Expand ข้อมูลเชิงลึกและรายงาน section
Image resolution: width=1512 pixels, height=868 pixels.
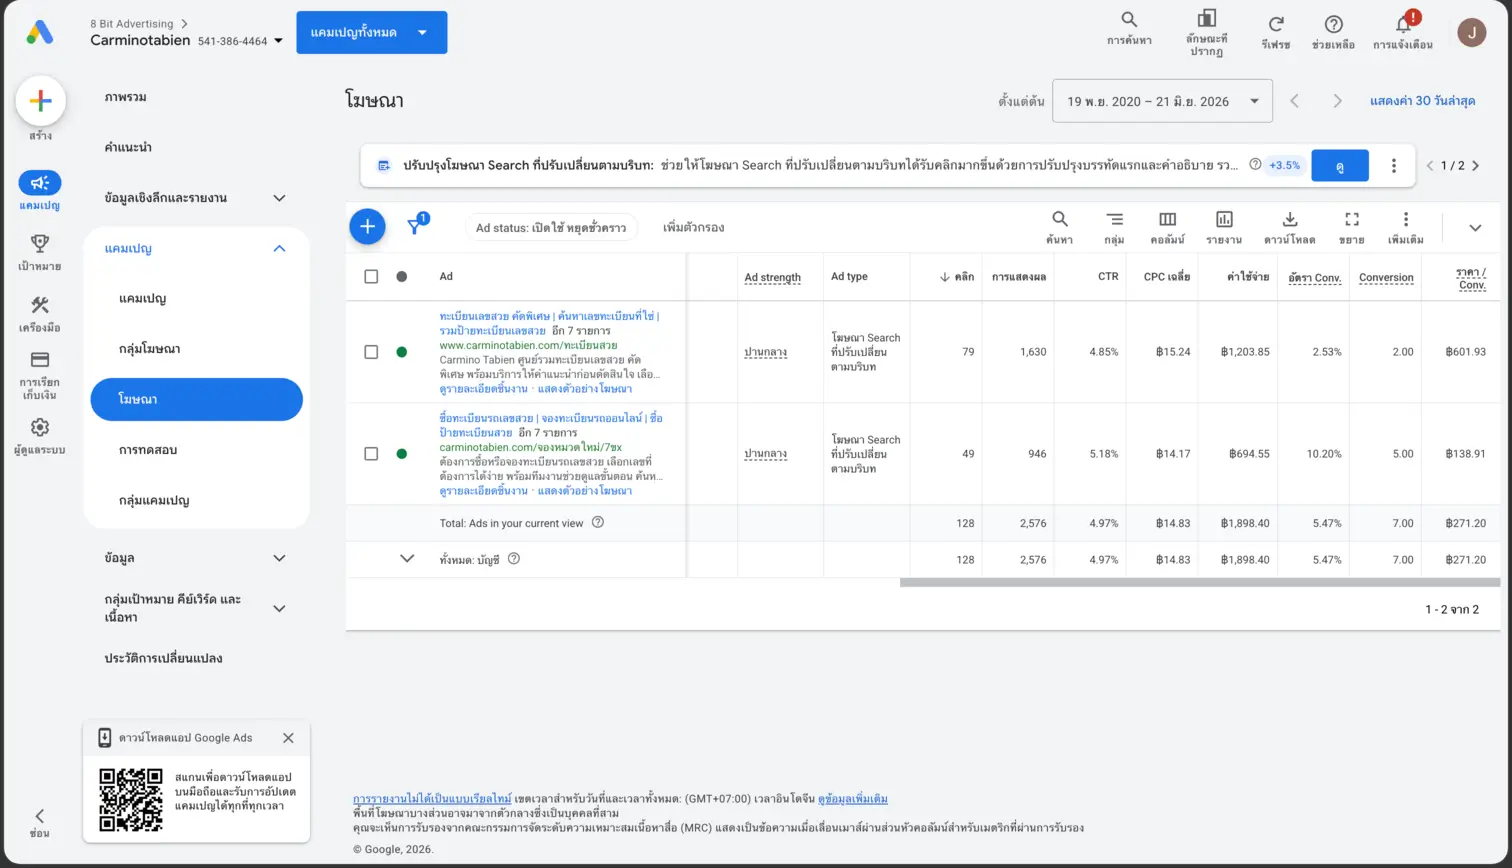pos(279,198)
